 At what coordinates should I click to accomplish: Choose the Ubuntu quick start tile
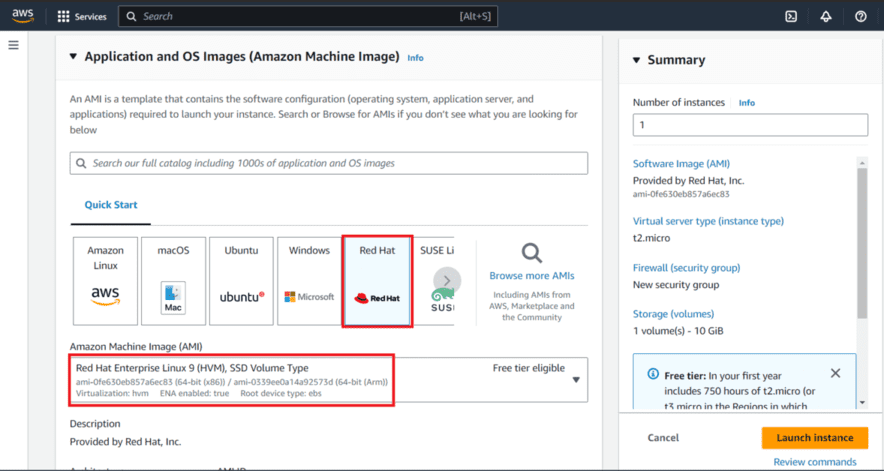[241, 281]
